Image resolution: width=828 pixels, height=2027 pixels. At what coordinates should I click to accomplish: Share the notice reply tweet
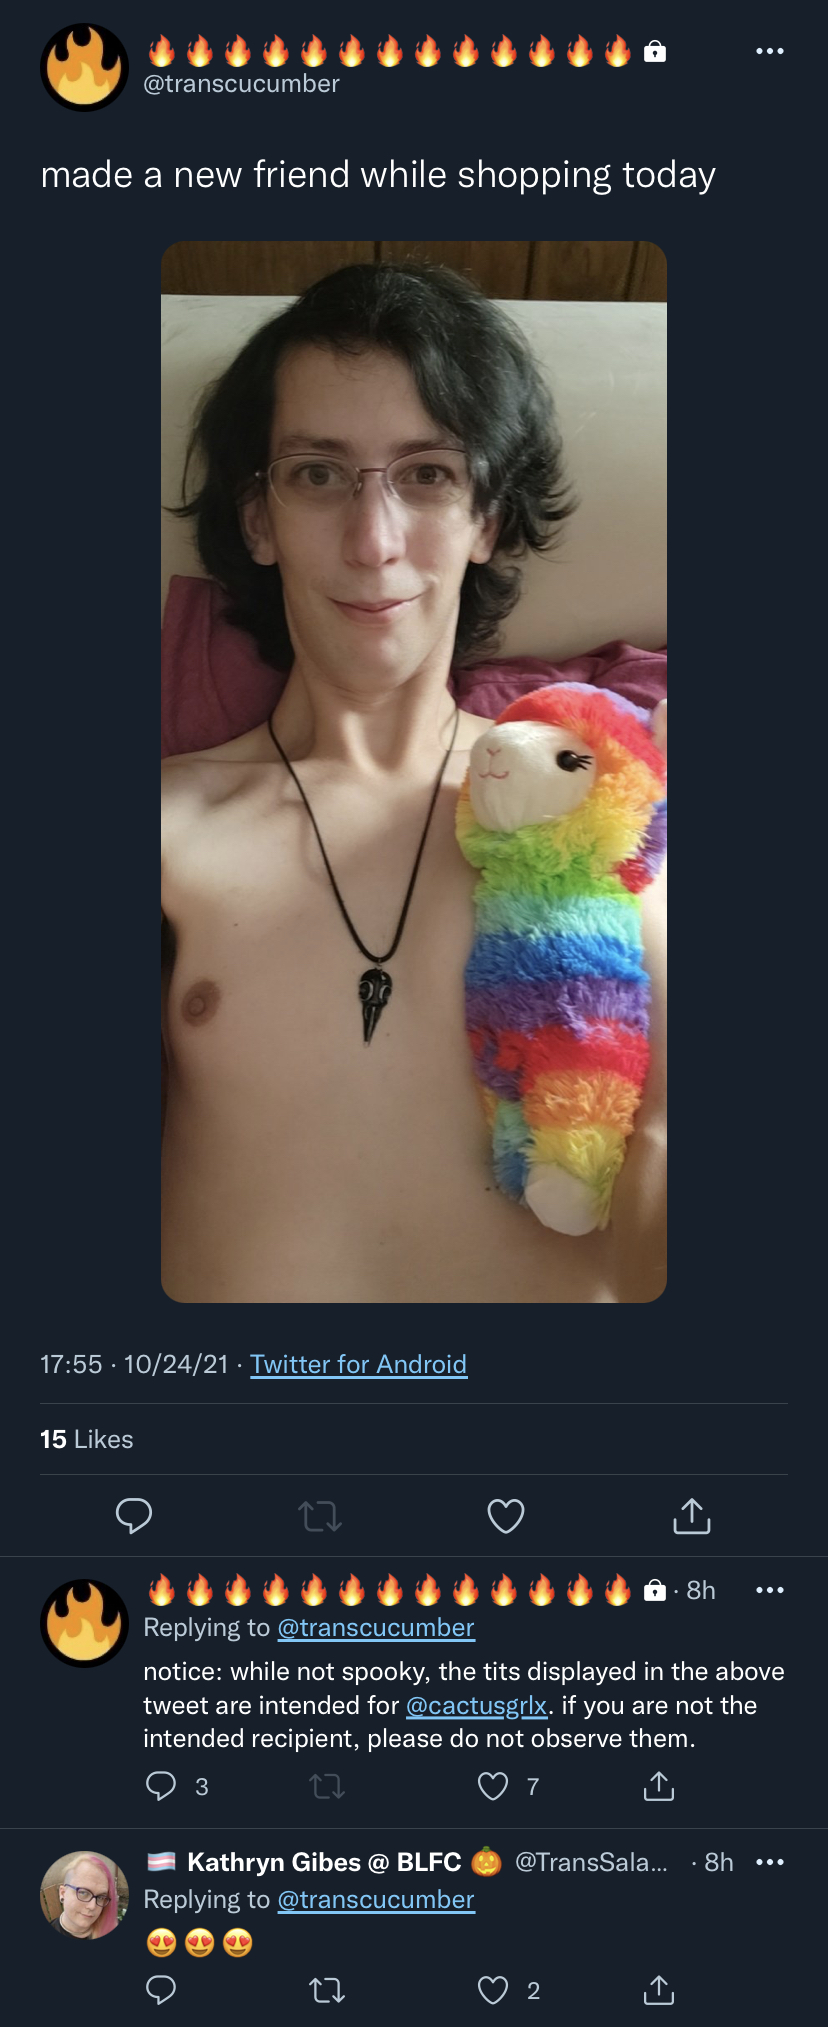659,1786
